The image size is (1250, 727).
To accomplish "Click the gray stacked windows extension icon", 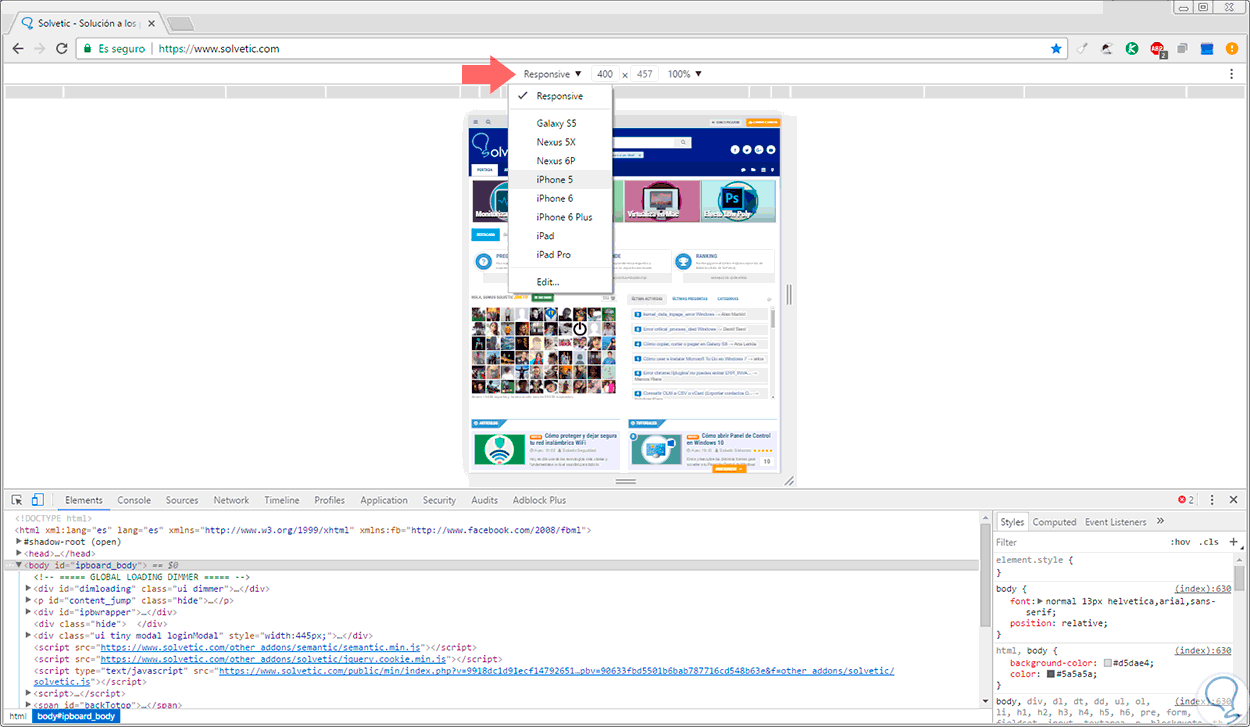I will 1182,48.
